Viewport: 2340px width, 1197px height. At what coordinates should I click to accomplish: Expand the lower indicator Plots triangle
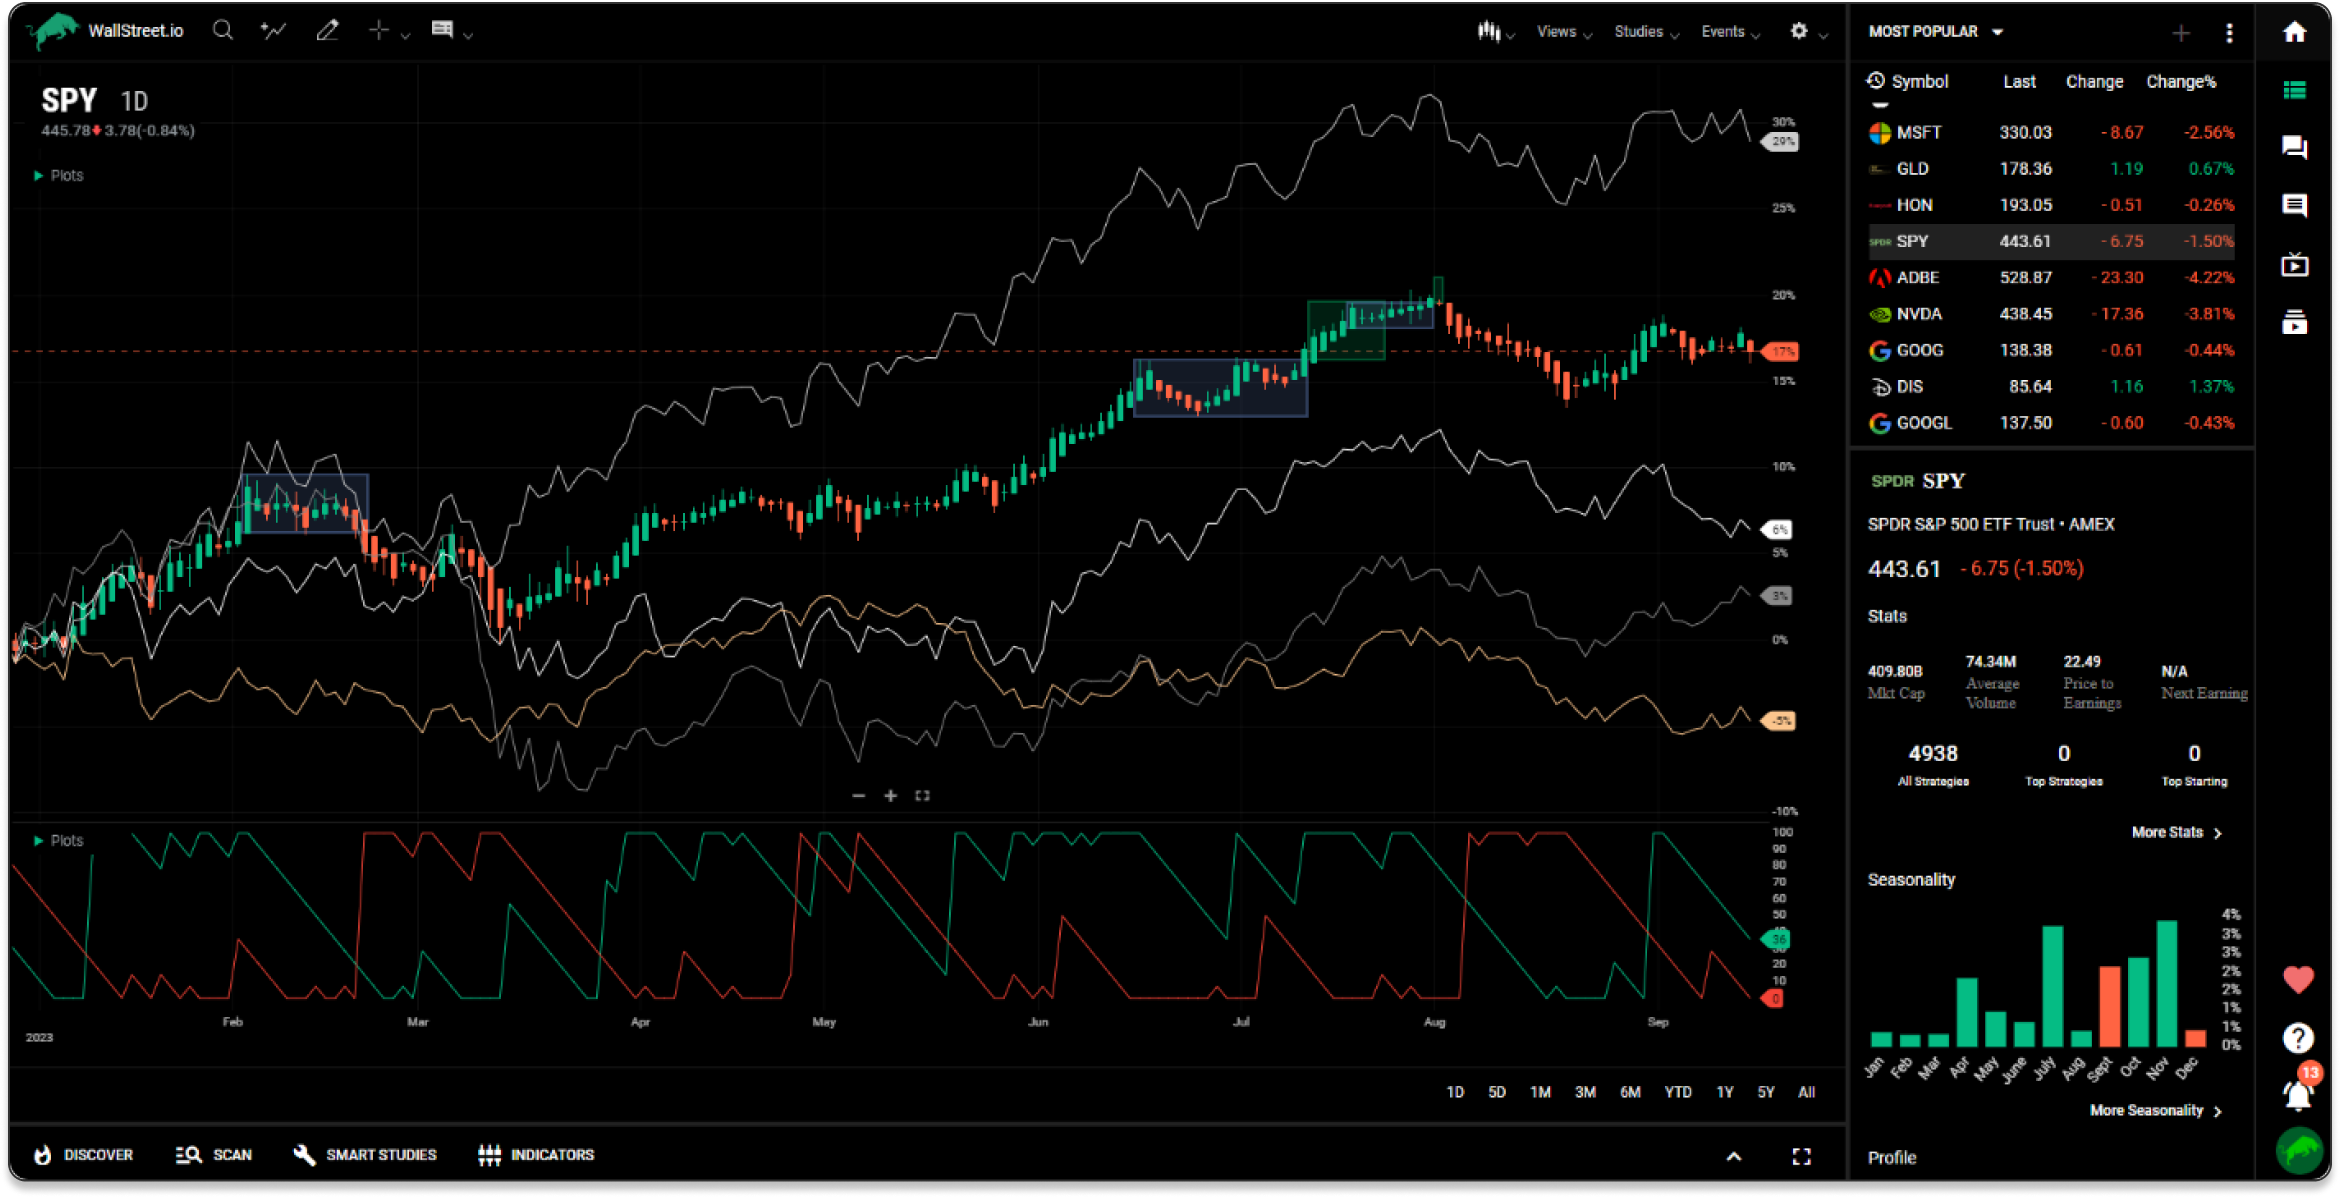point(38,840)
